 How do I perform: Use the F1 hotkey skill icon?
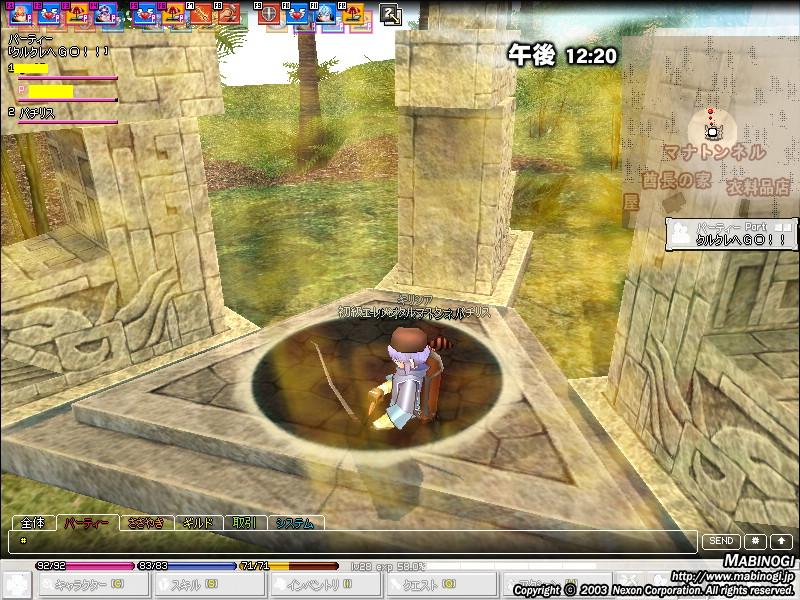(20, 13)
